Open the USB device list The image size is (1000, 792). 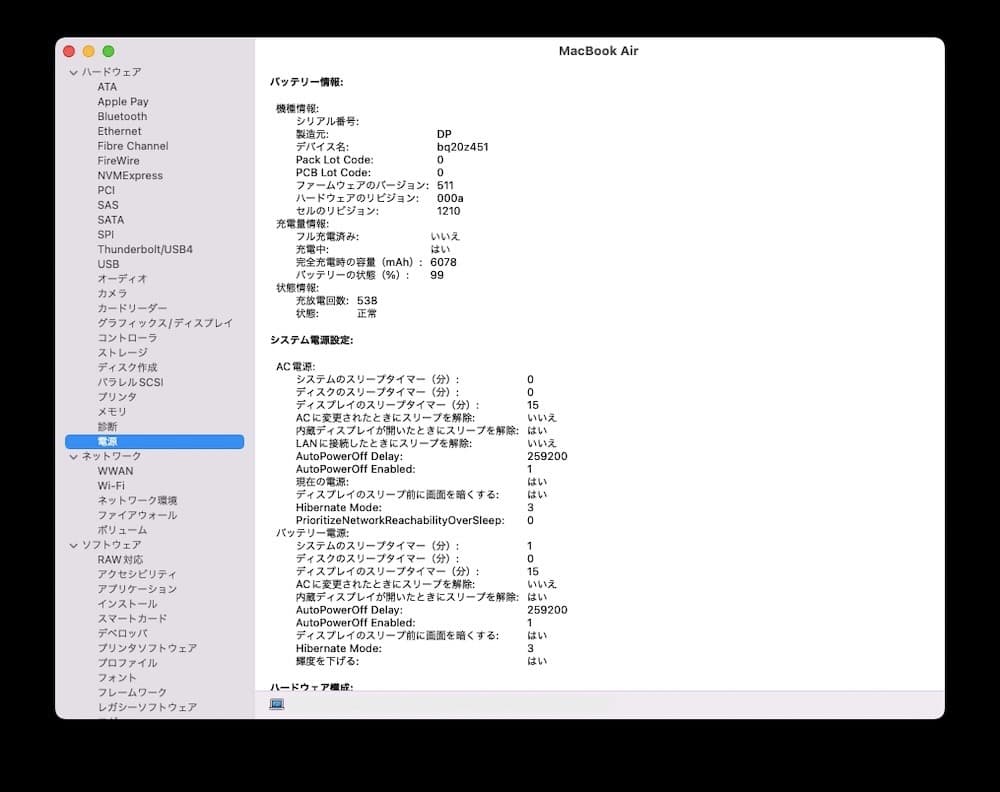108,264
